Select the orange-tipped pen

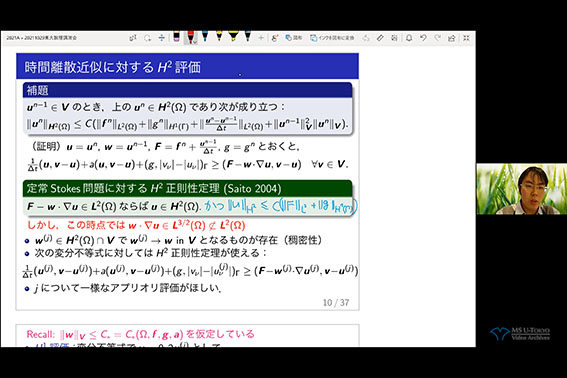[x=219, y=37]
